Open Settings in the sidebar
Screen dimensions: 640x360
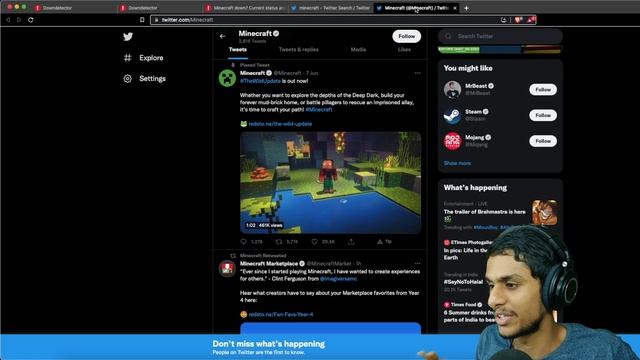144,78
